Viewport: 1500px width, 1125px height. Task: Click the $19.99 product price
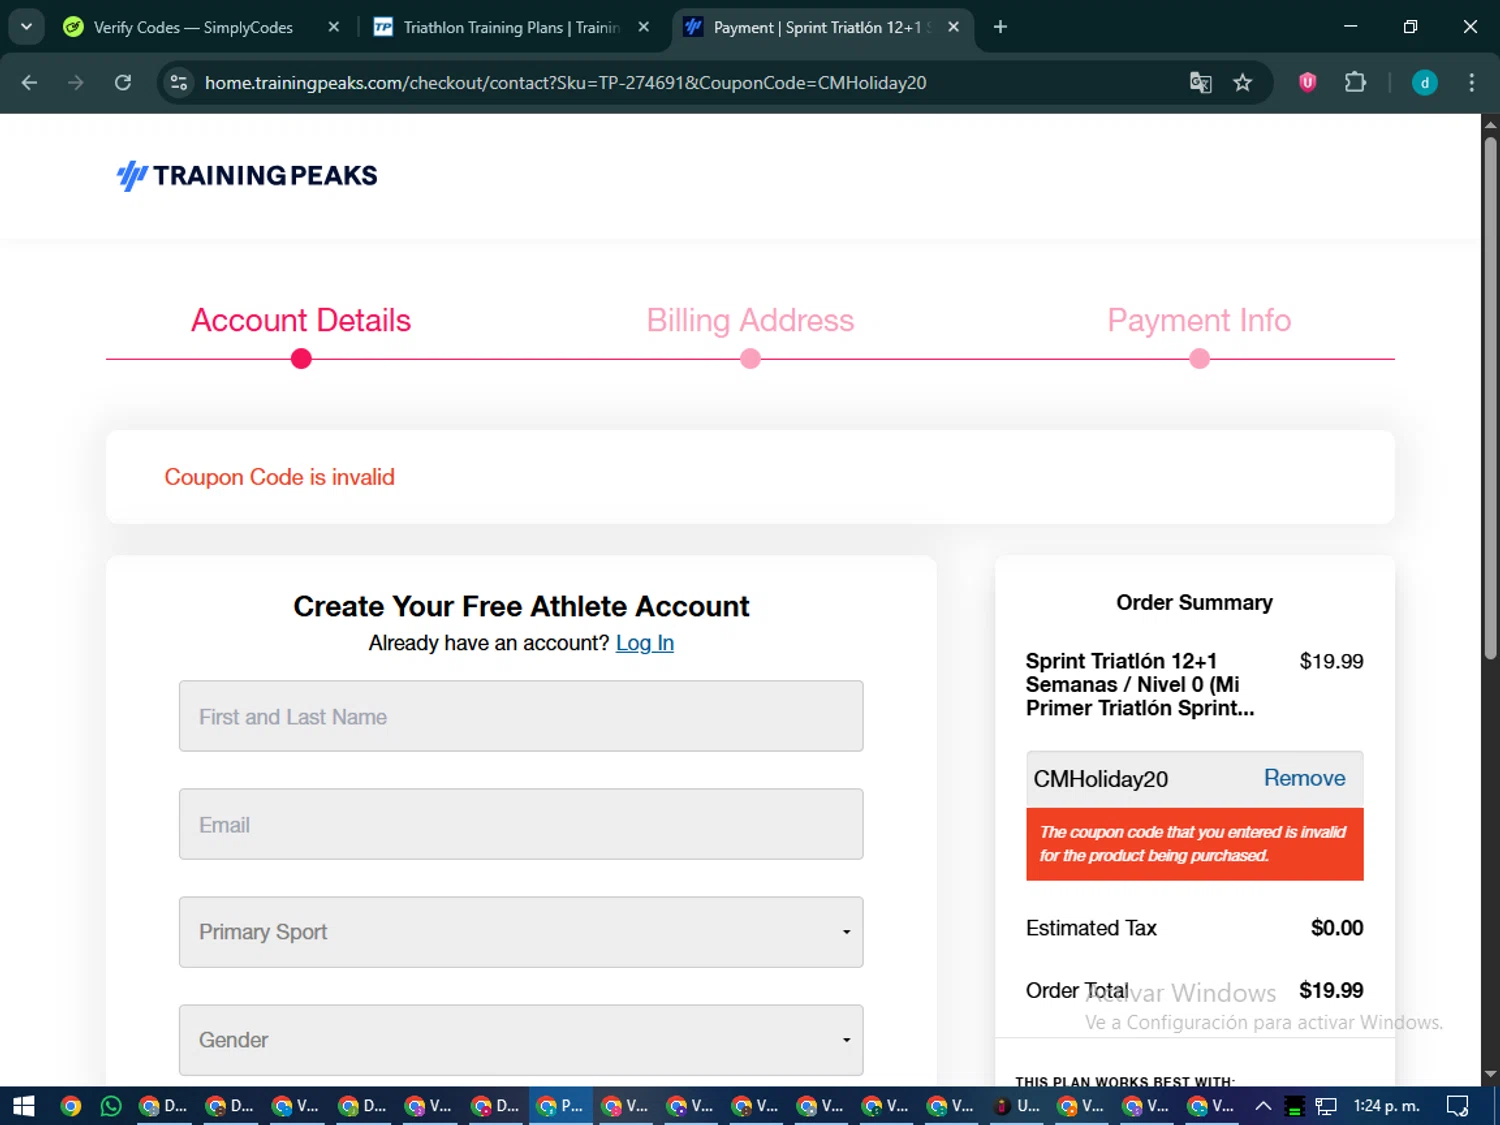pos(1331,661)
